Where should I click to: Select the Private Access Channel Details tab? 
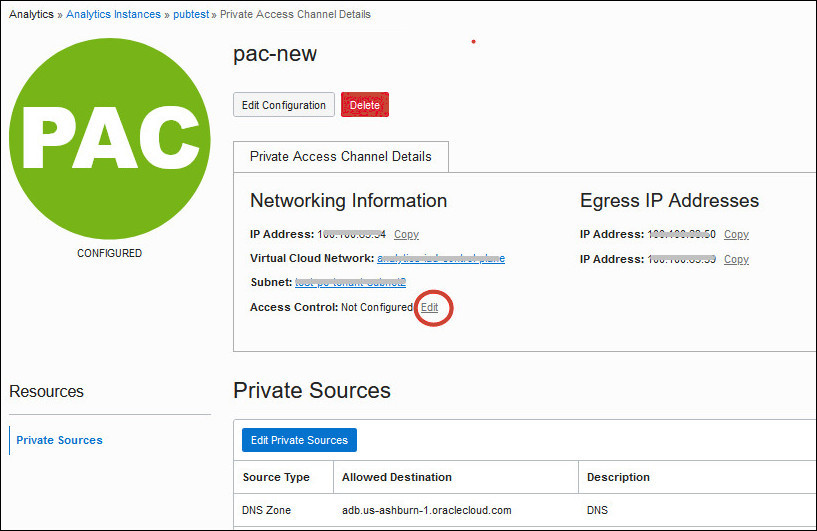pos(341,156)
